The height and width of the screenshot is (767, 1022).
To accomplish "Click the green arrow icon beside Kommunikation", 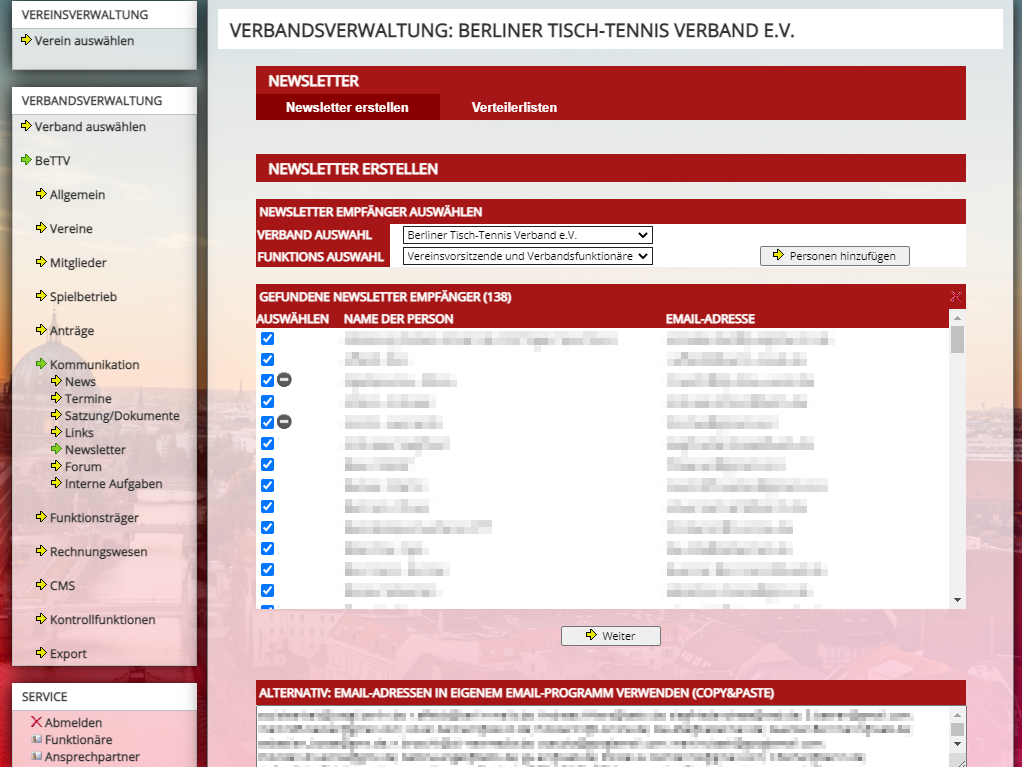I will click(41, 363).
